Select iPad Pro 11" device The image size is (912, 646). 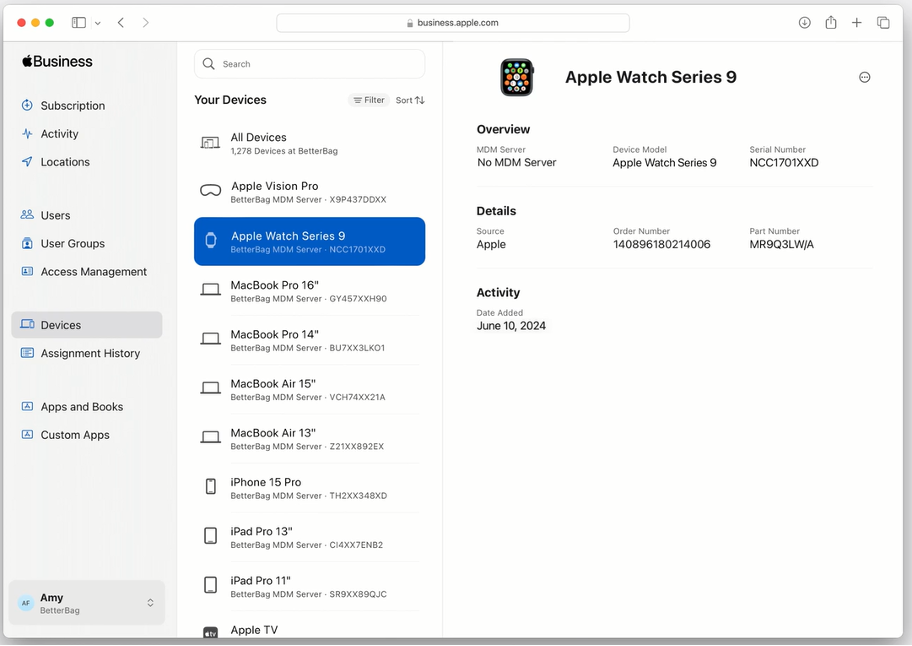coord(309,587)
